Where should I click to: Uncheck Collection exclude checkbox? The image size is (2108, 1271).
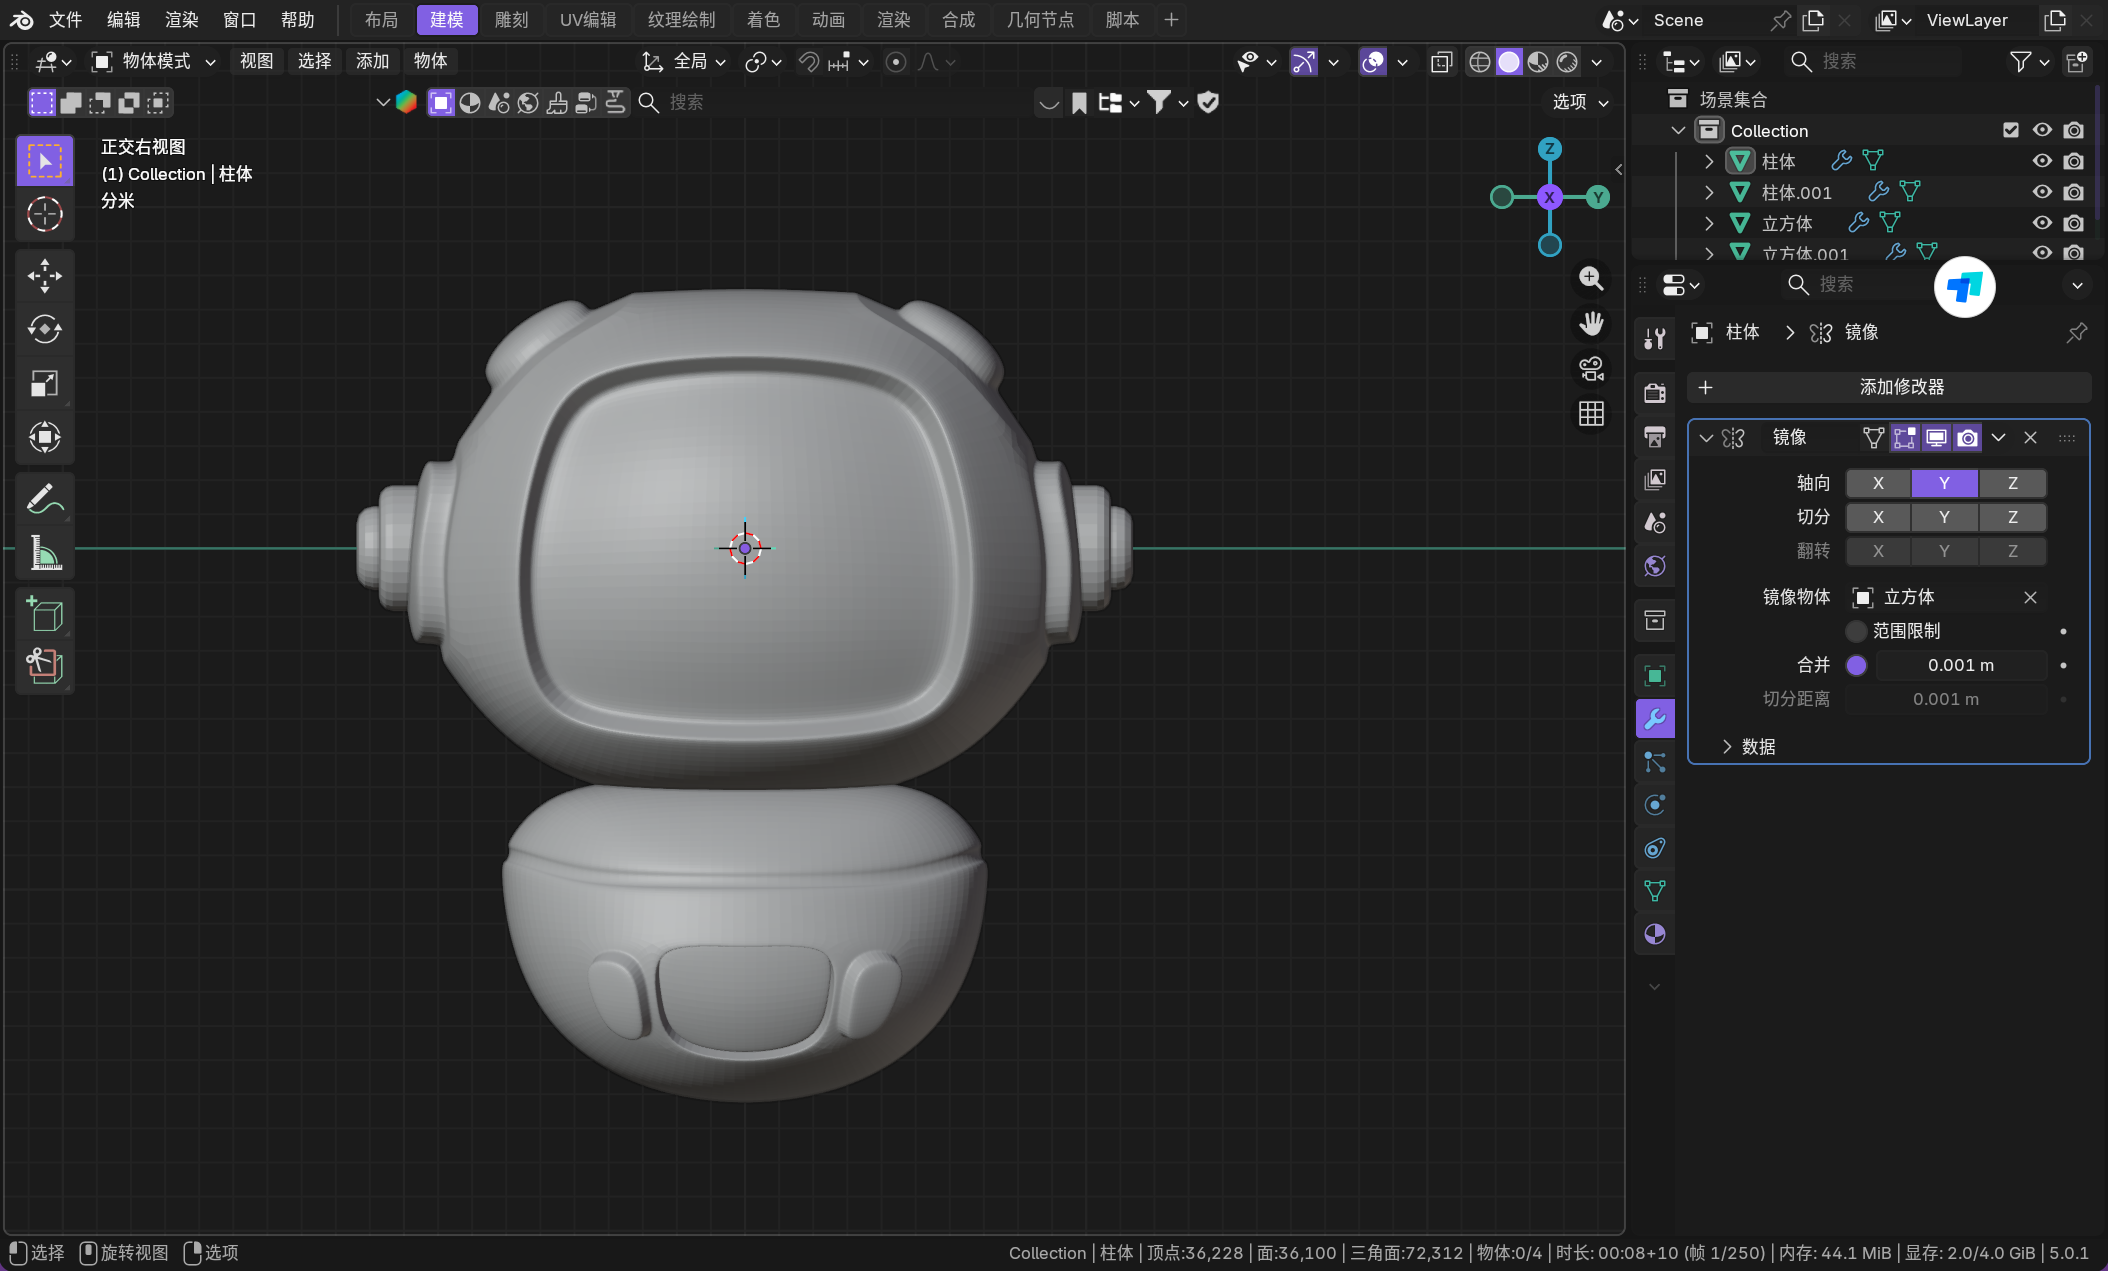[x=2010, y=130]
